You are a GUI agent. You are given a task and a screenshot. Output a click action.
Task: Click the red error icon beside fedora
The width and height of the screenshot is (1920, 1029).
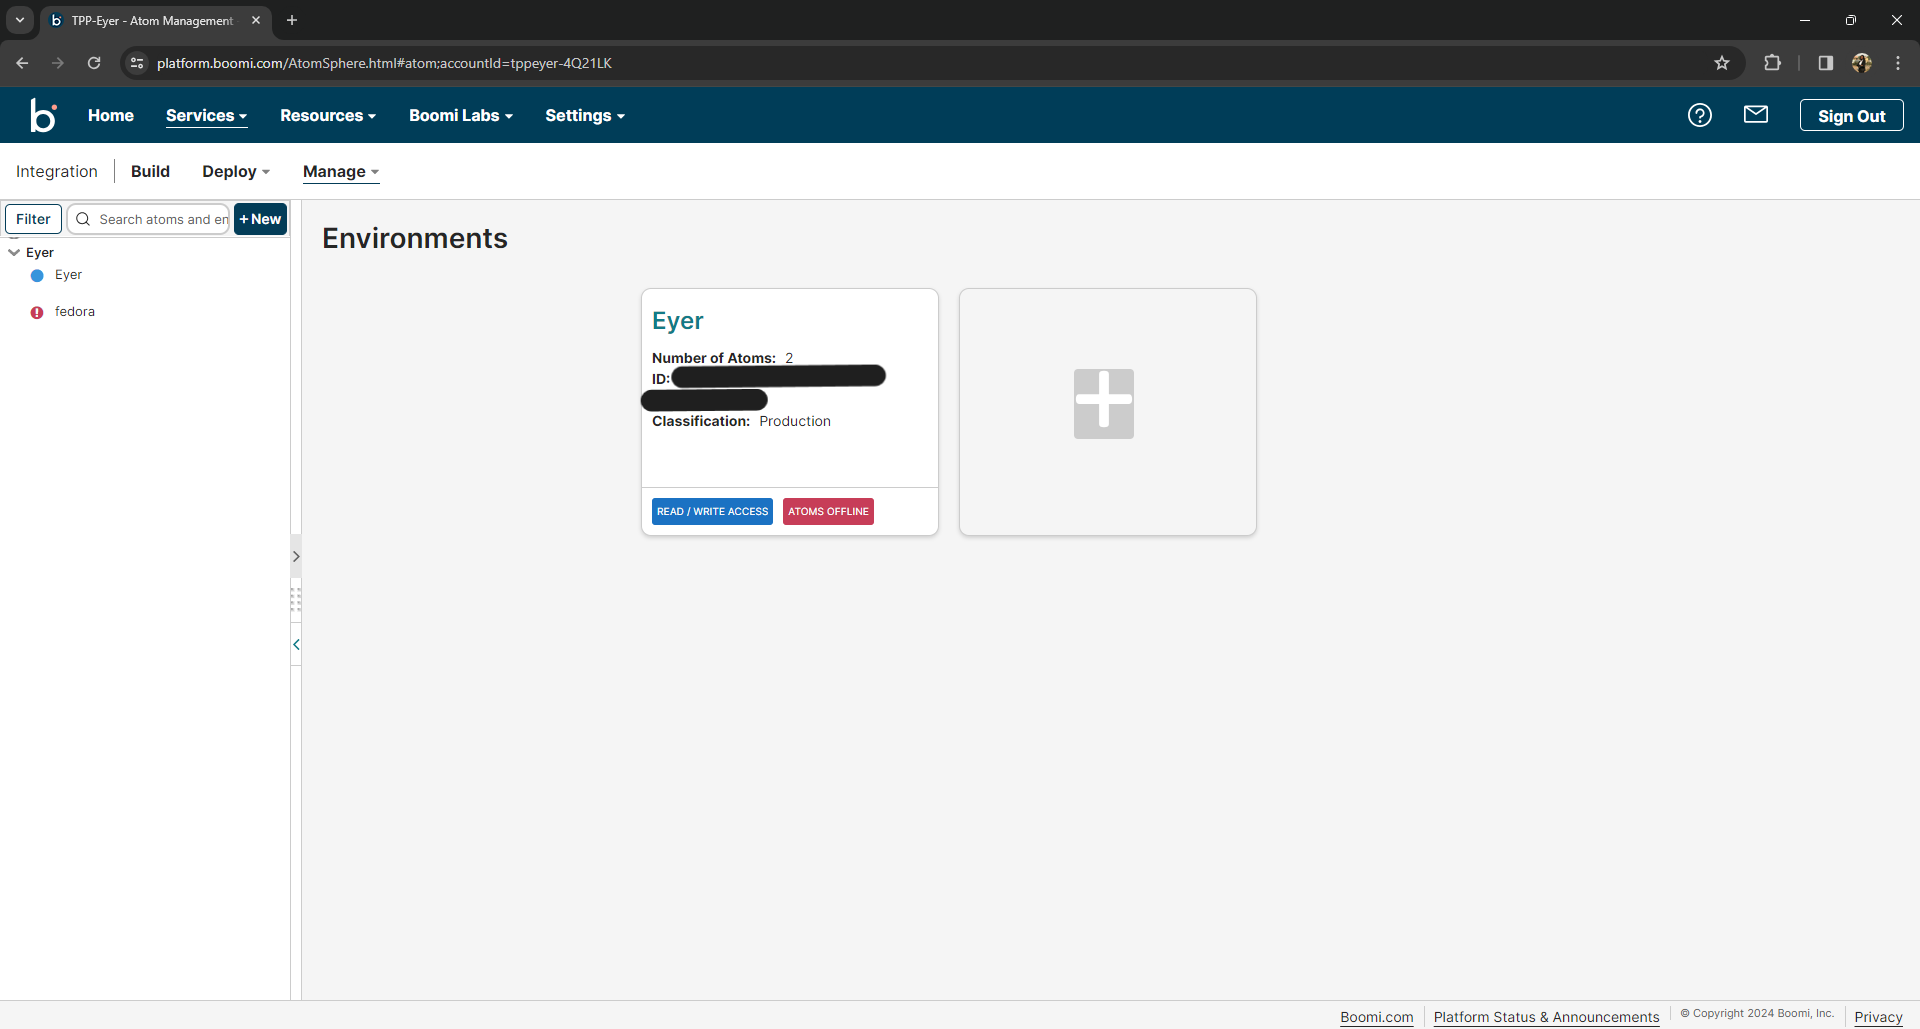coord(37,312)
